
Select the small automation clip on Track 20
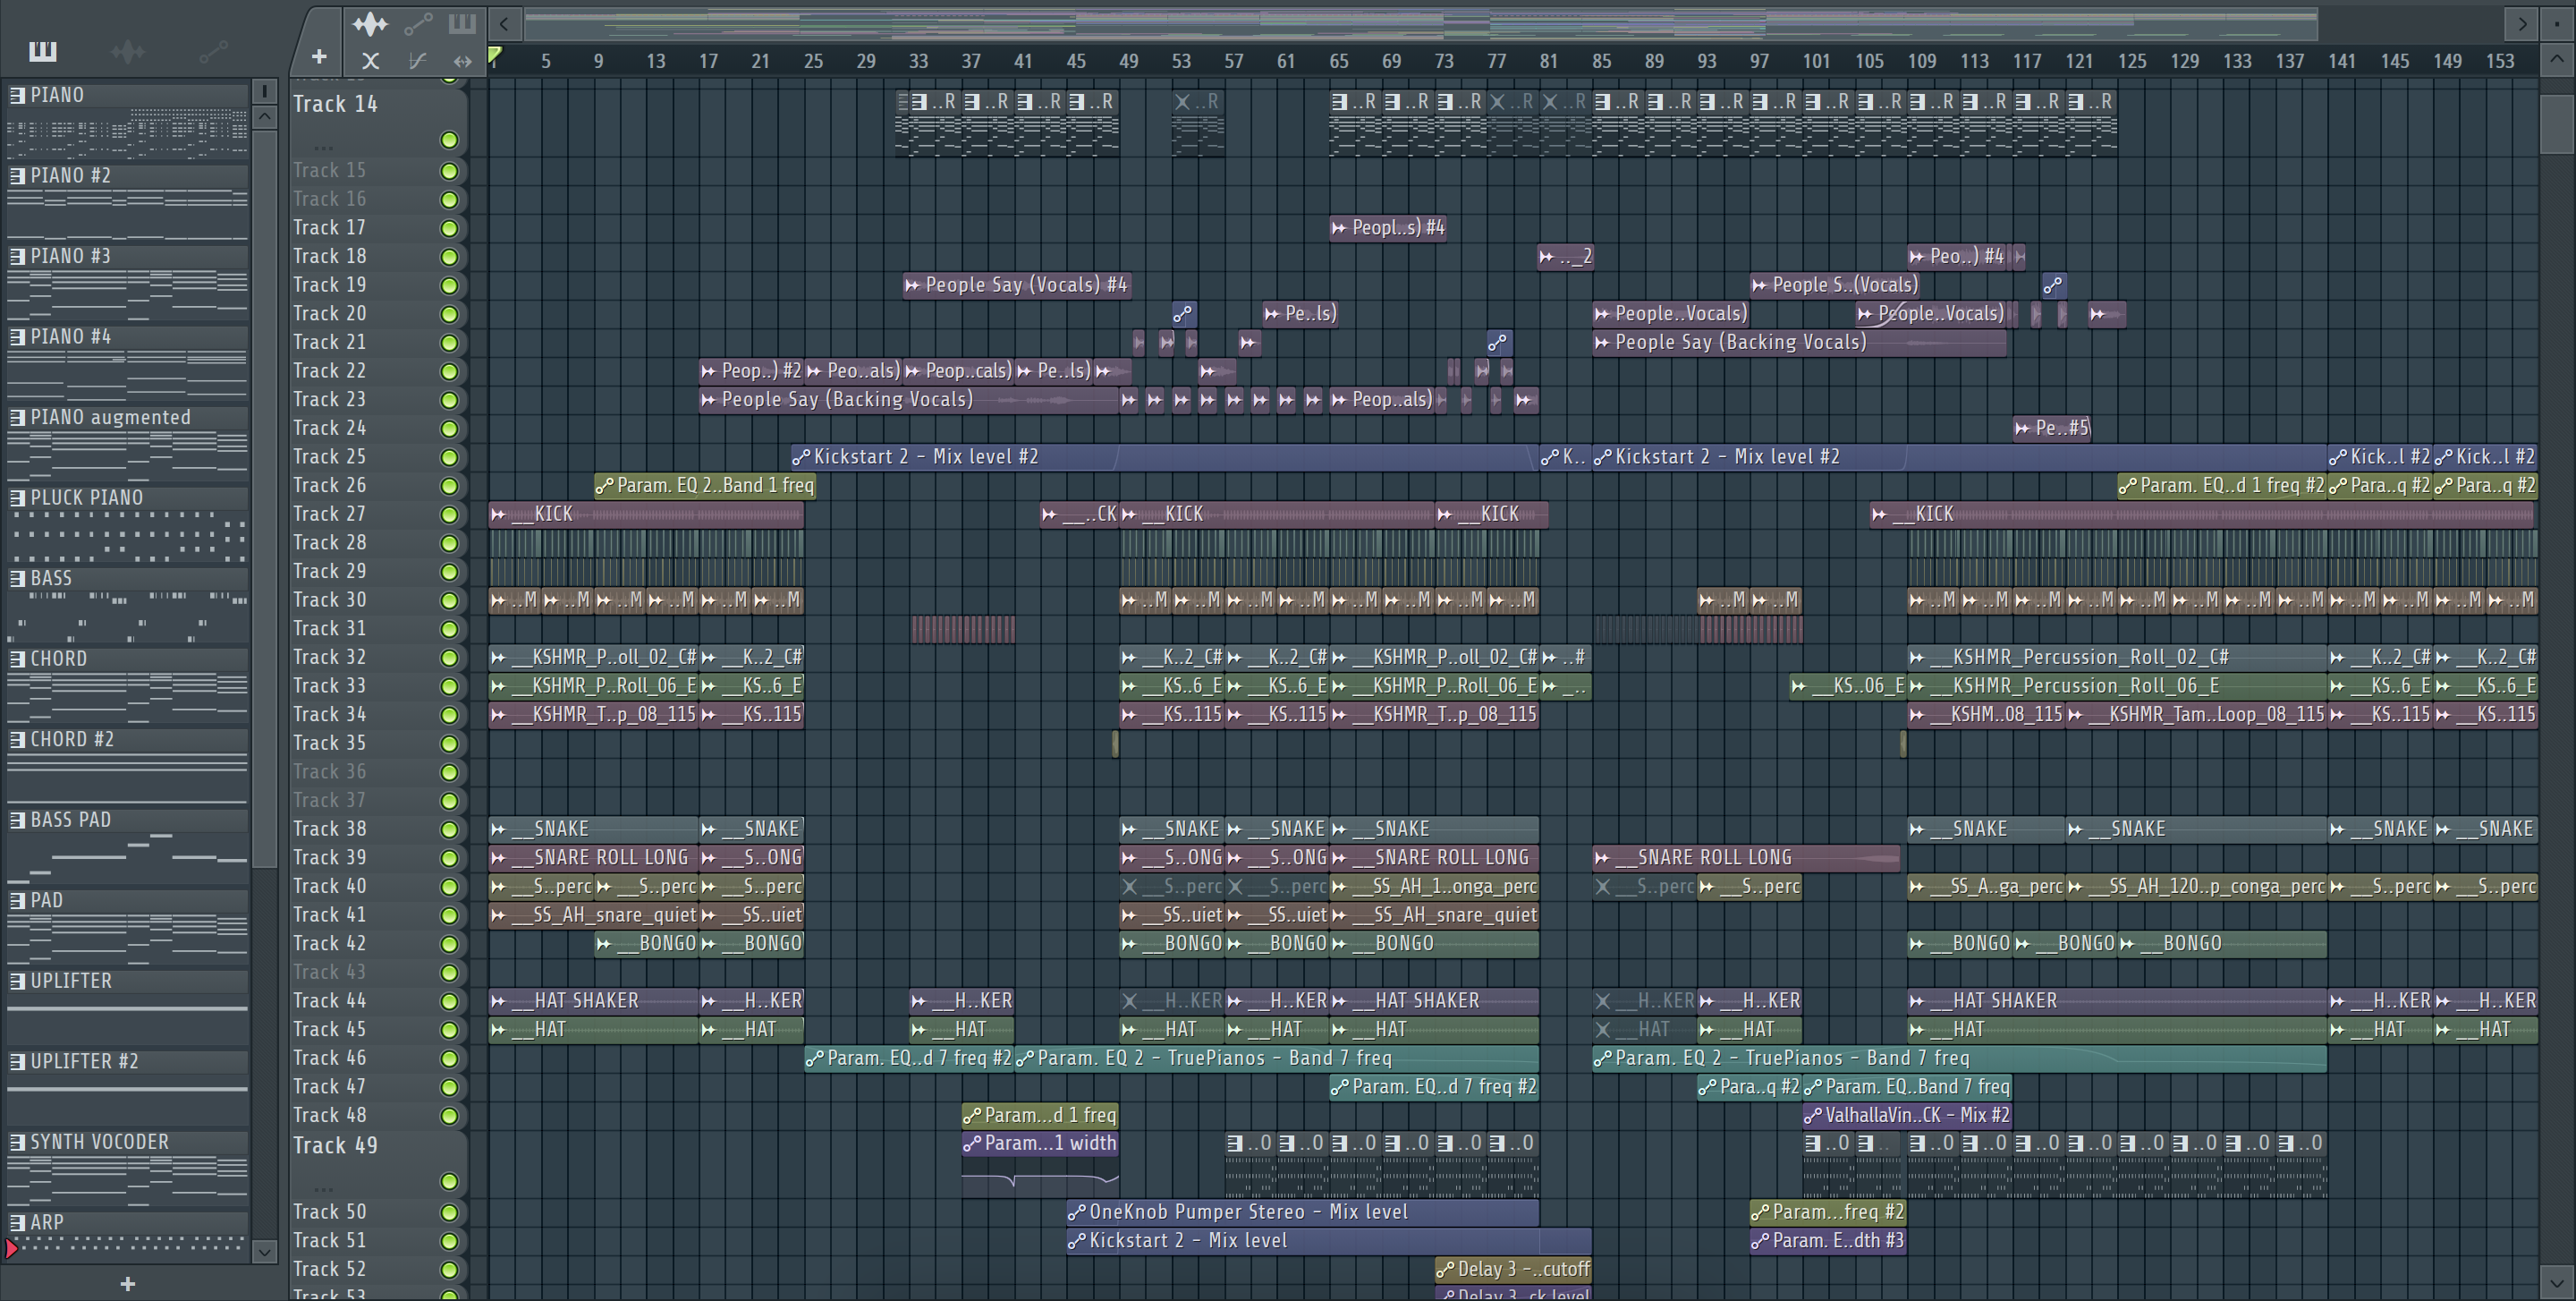pyautogui.click(x=1183, y=314)
